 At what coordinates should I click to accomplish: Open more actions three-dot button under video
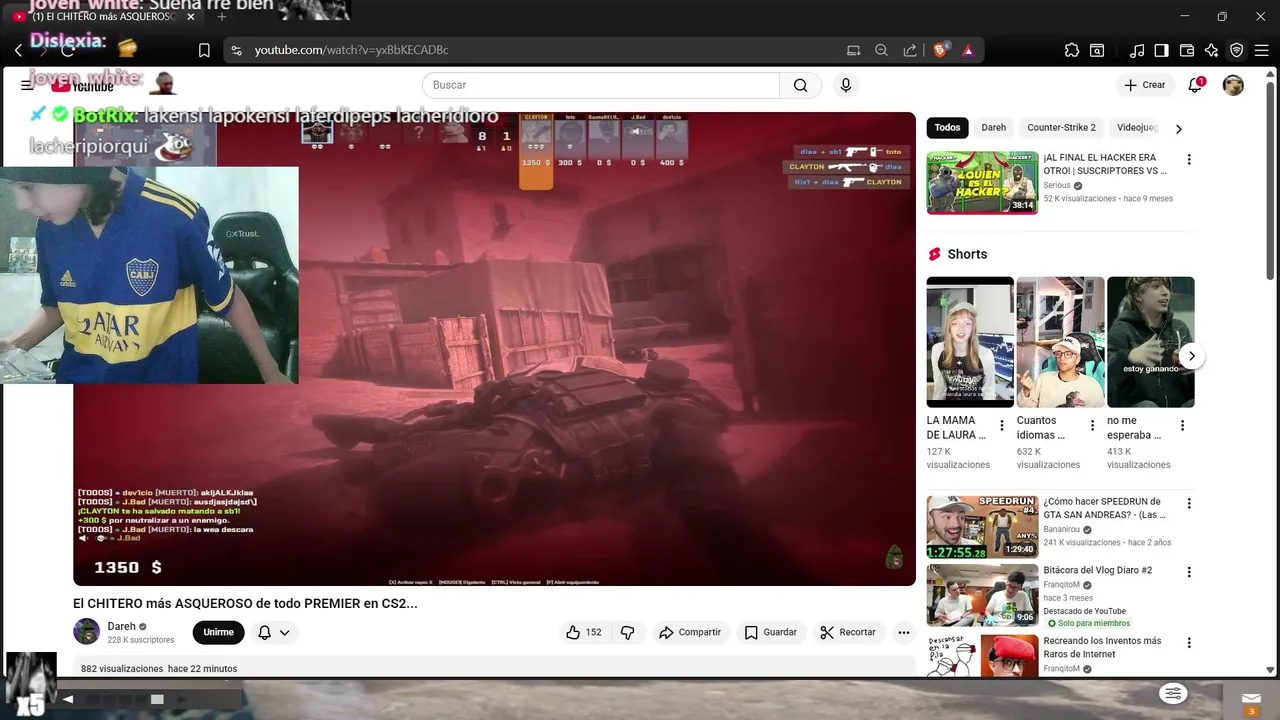click(x=904, y=632)
